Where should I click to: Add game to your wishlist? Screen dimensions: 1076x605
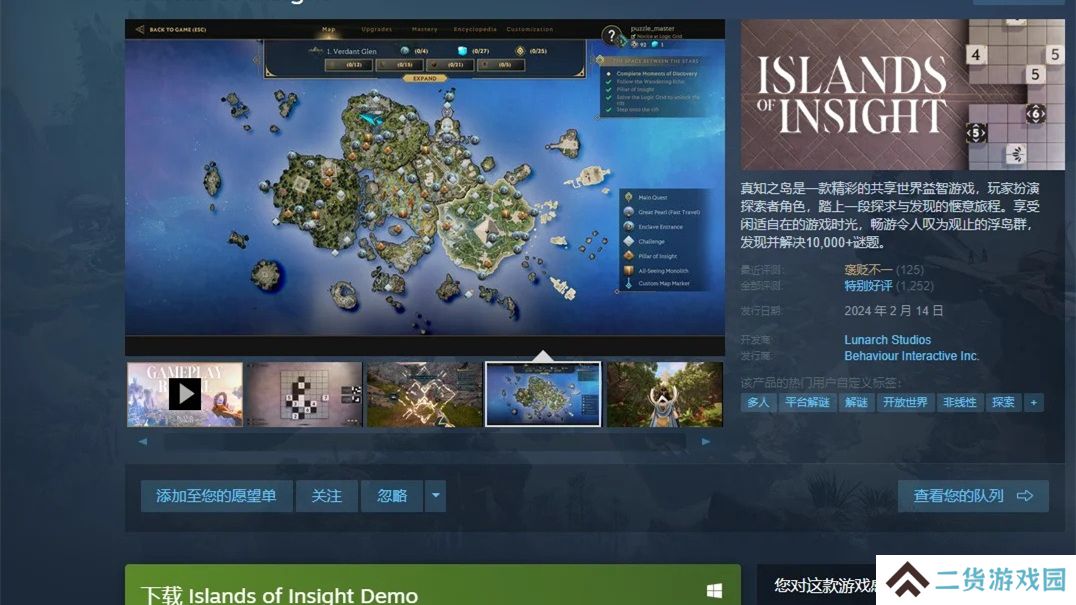point(216,496)
